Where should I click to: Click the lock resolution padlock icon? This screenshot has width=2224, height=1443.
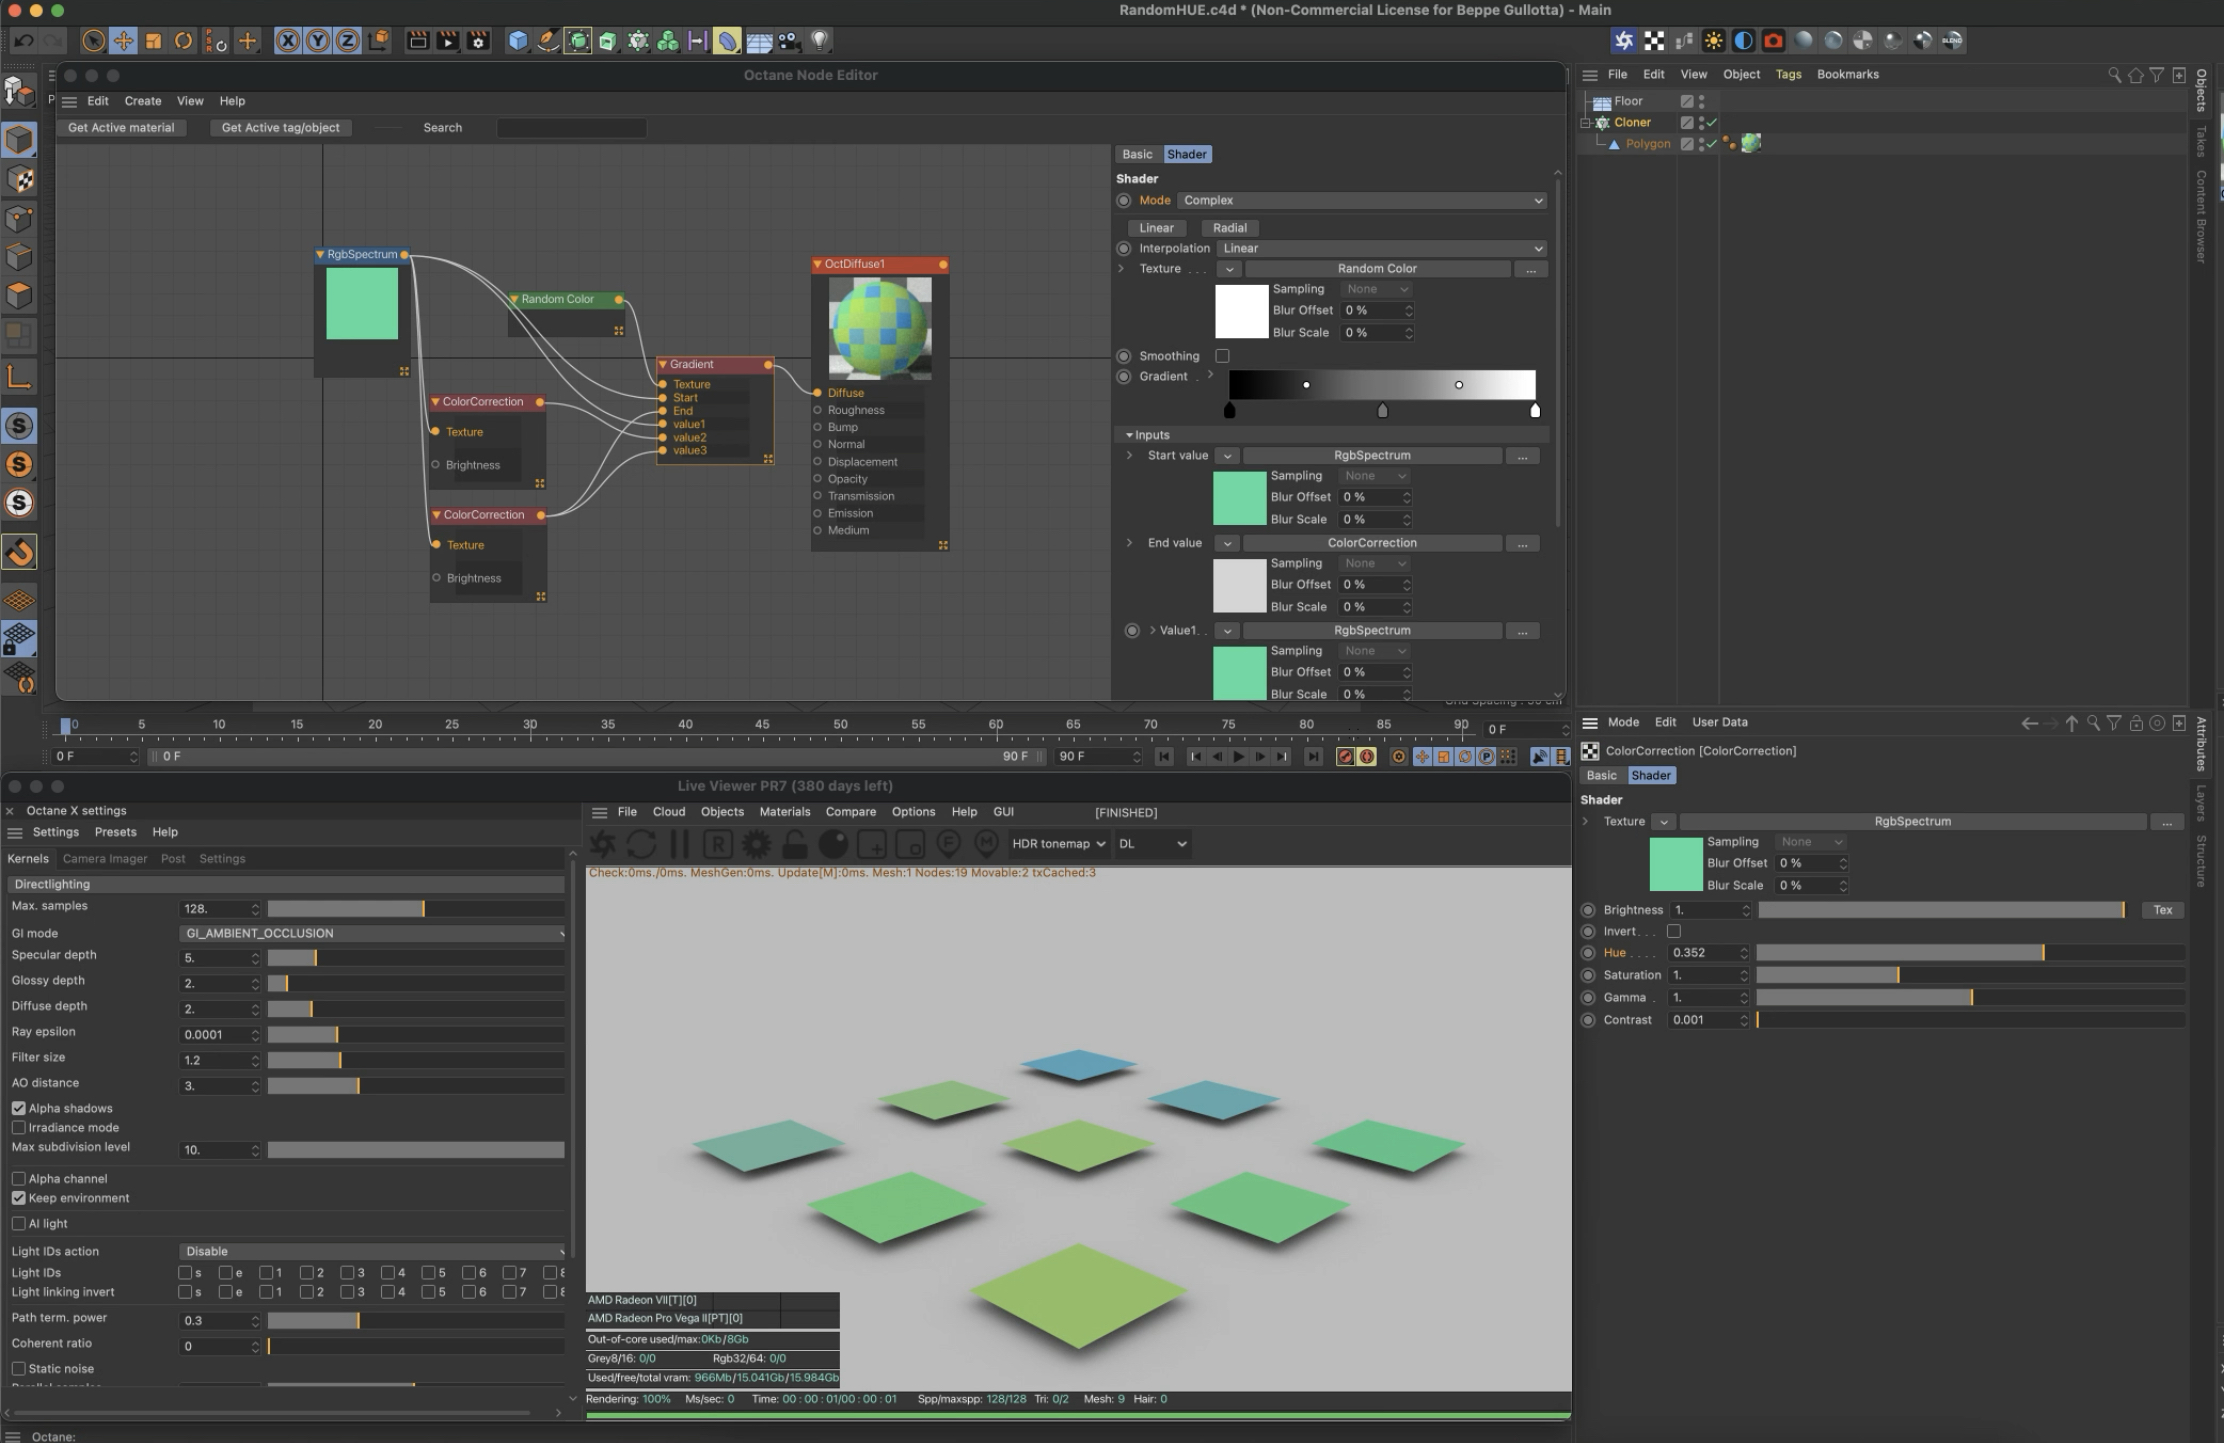pos(794,845)
